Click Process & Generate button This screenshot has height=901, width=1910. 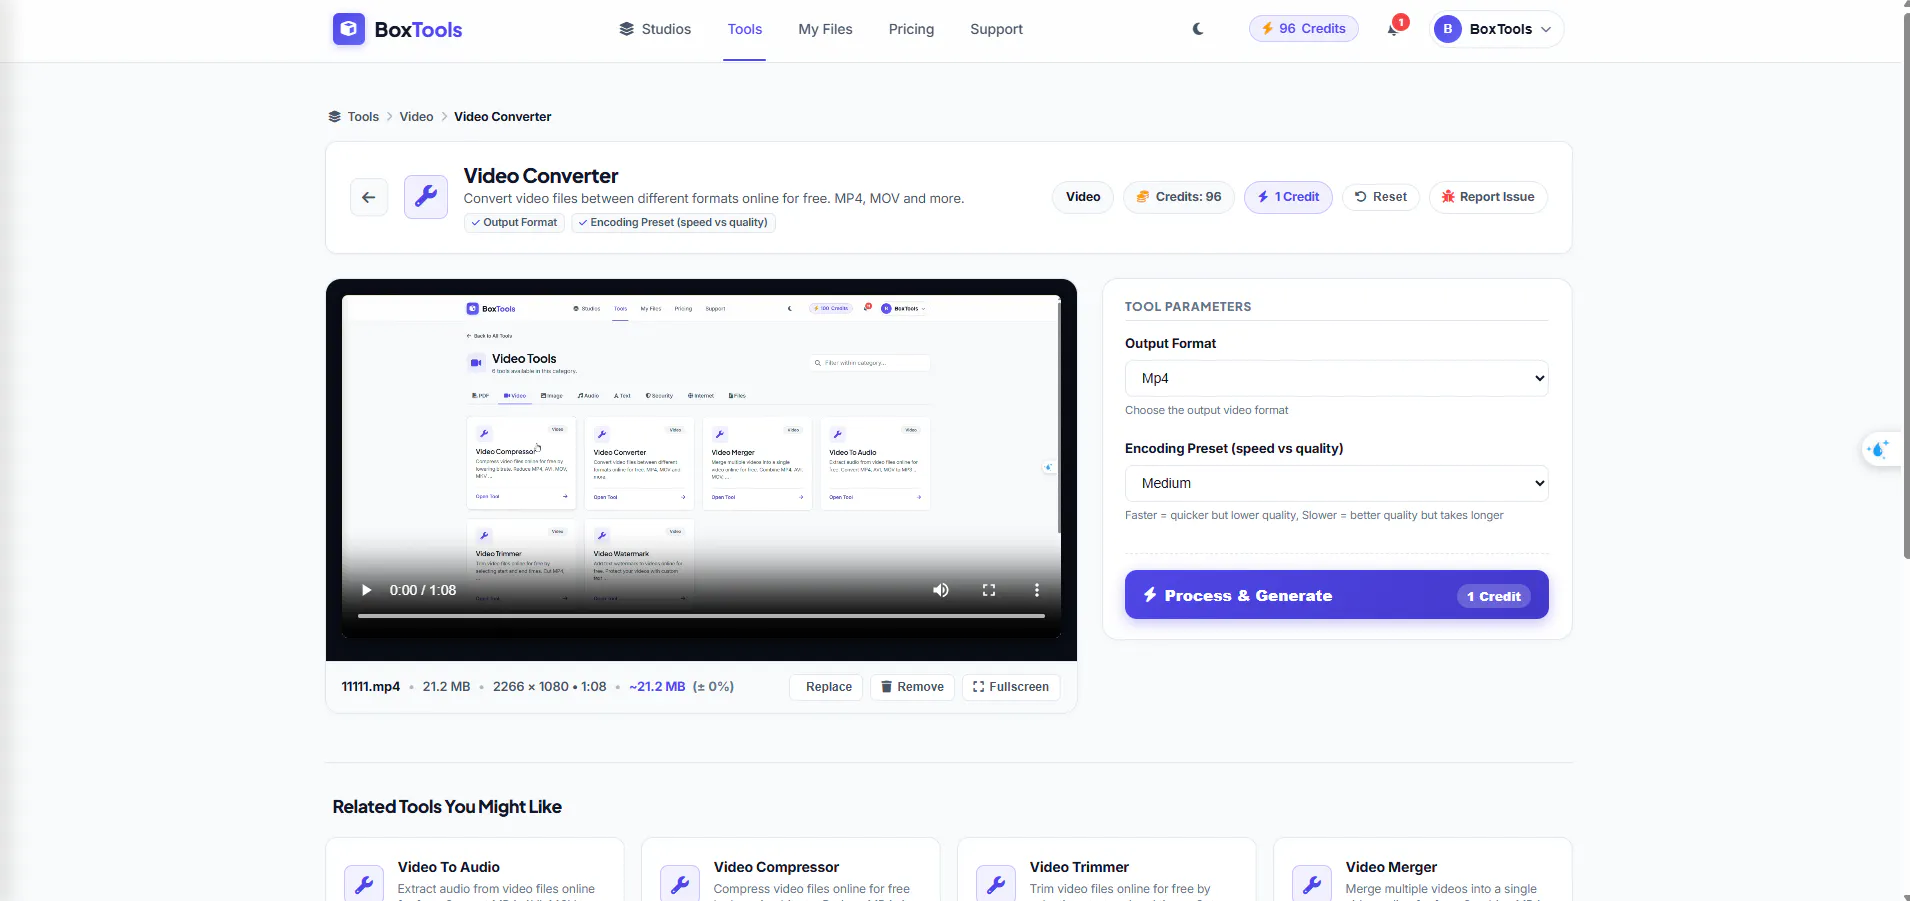pos(1337,595)
